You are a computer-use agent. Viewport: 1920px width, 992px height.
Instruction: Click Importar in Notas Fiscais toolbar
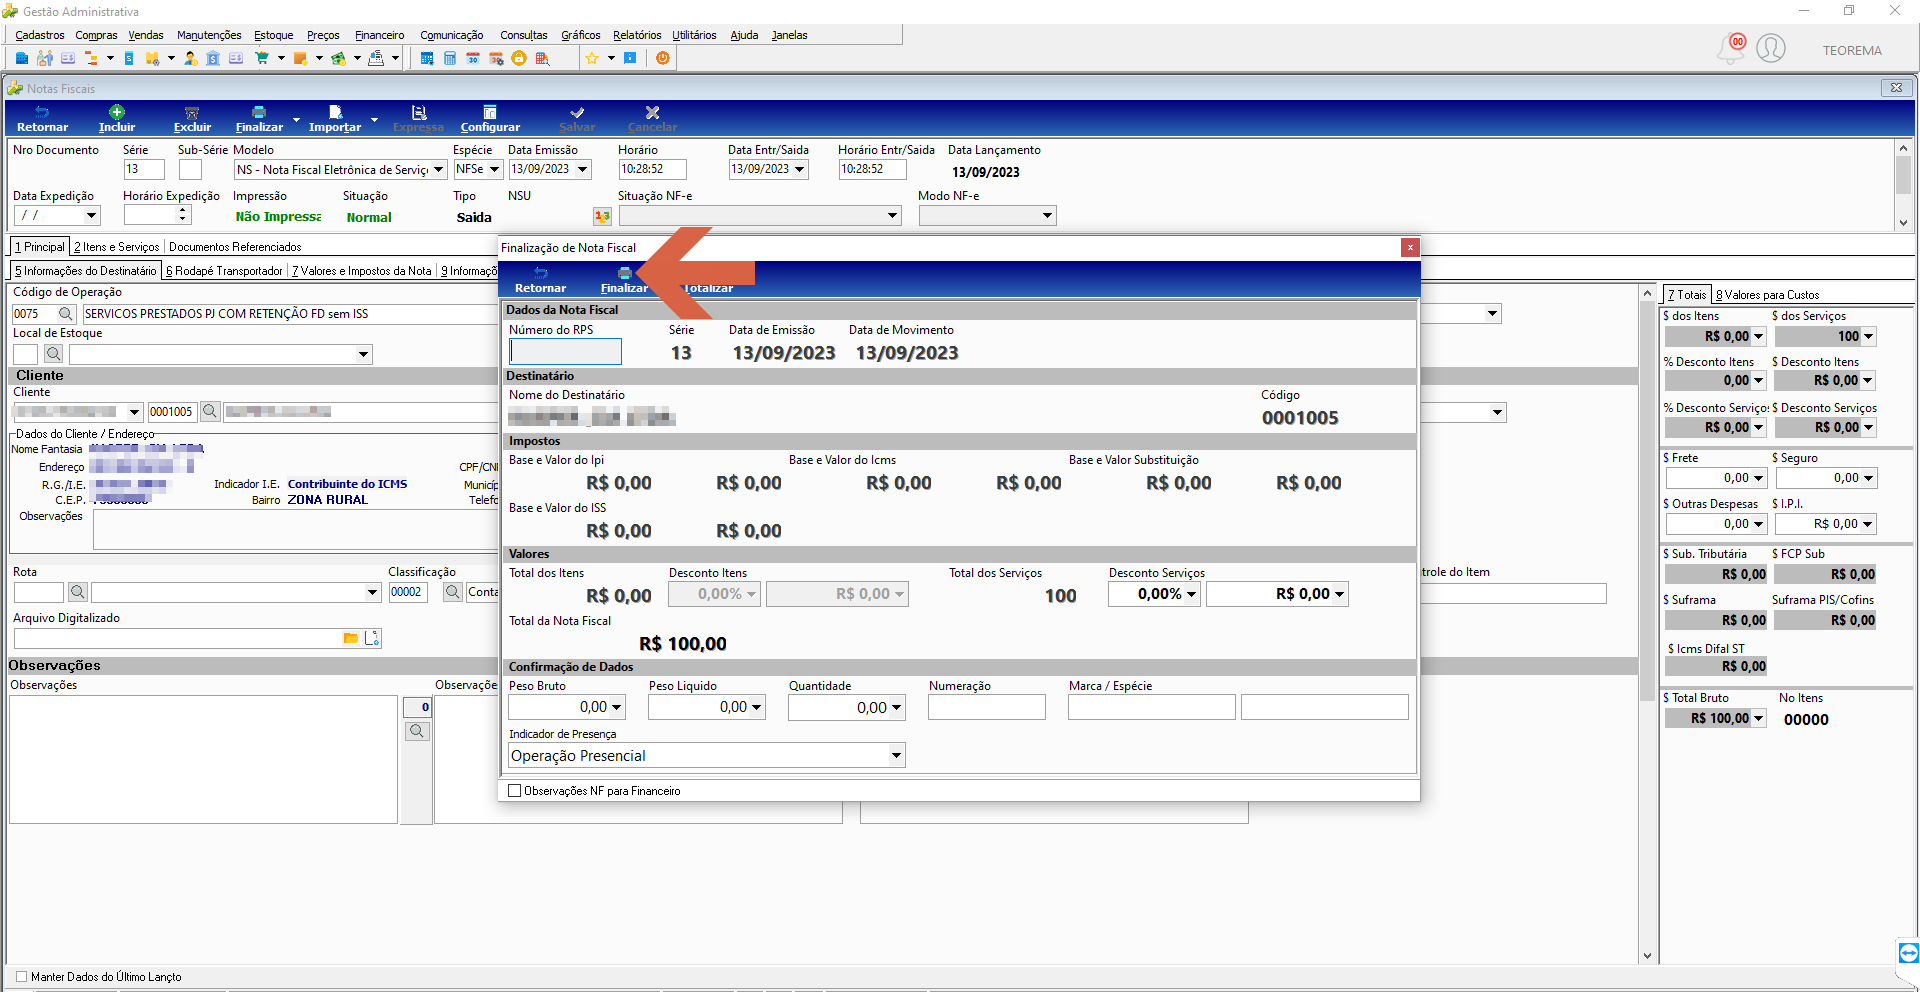tap(335, 119)
